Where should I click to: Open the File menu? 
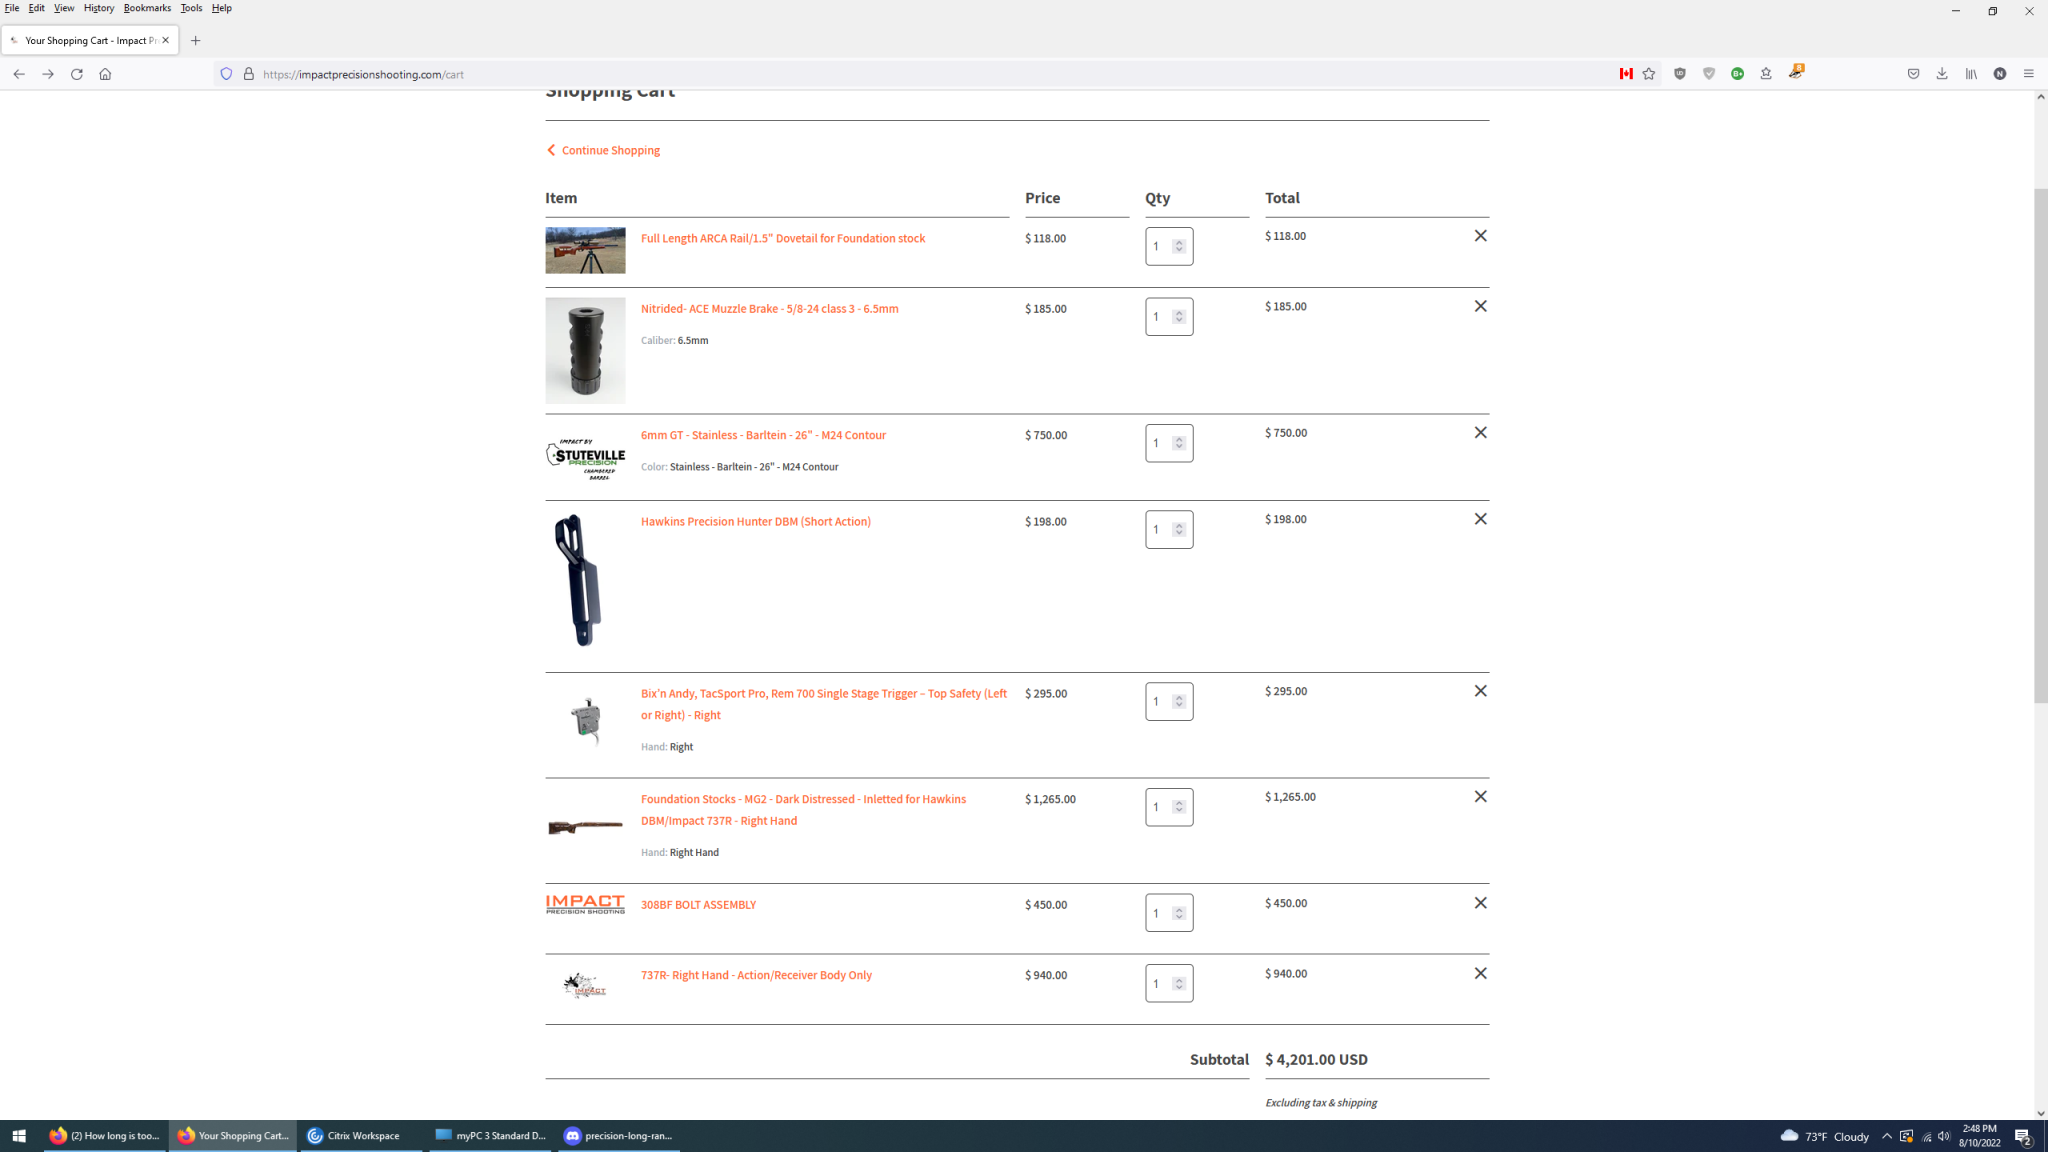[12, 8]
